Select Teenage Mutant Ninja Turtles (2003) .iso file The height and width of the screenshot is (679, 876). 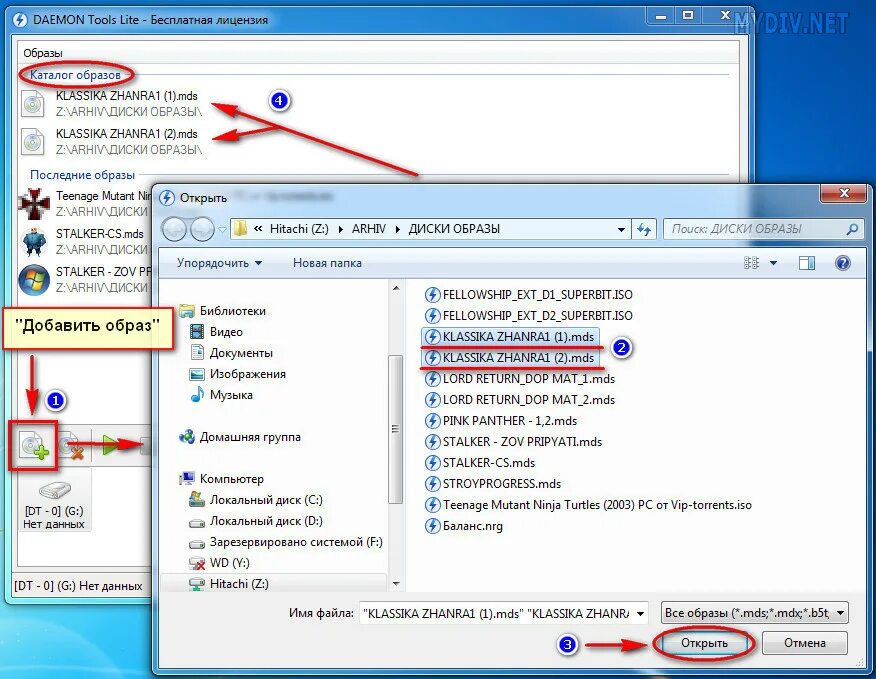(588, 505)
